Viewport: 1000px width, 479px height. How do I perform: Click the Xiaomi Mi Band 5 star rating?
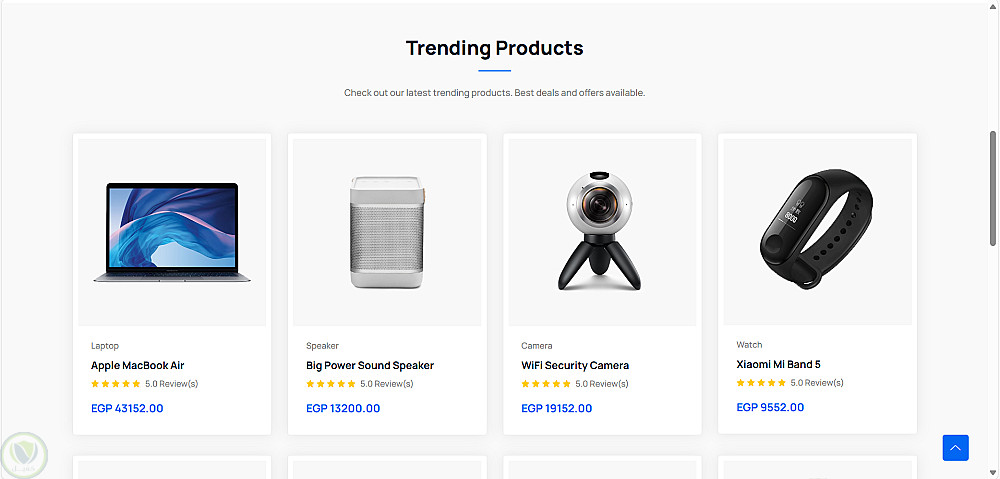coord(761,383)
